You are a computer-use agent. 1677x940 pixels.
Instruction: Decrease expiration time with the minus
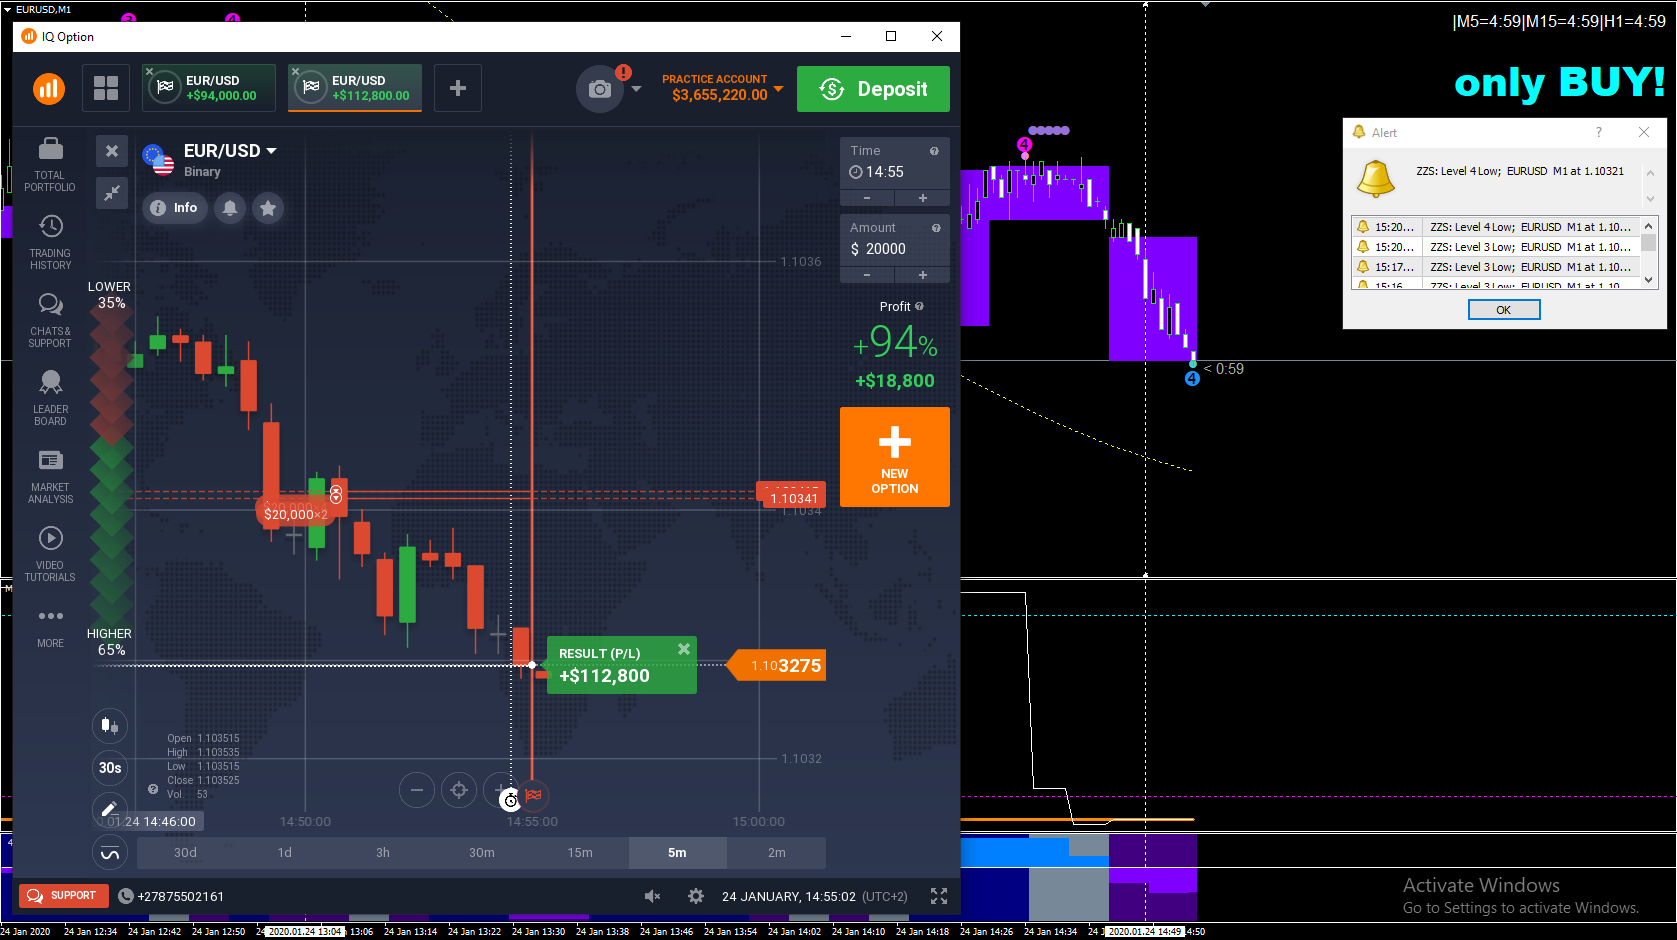click(867, 198)
